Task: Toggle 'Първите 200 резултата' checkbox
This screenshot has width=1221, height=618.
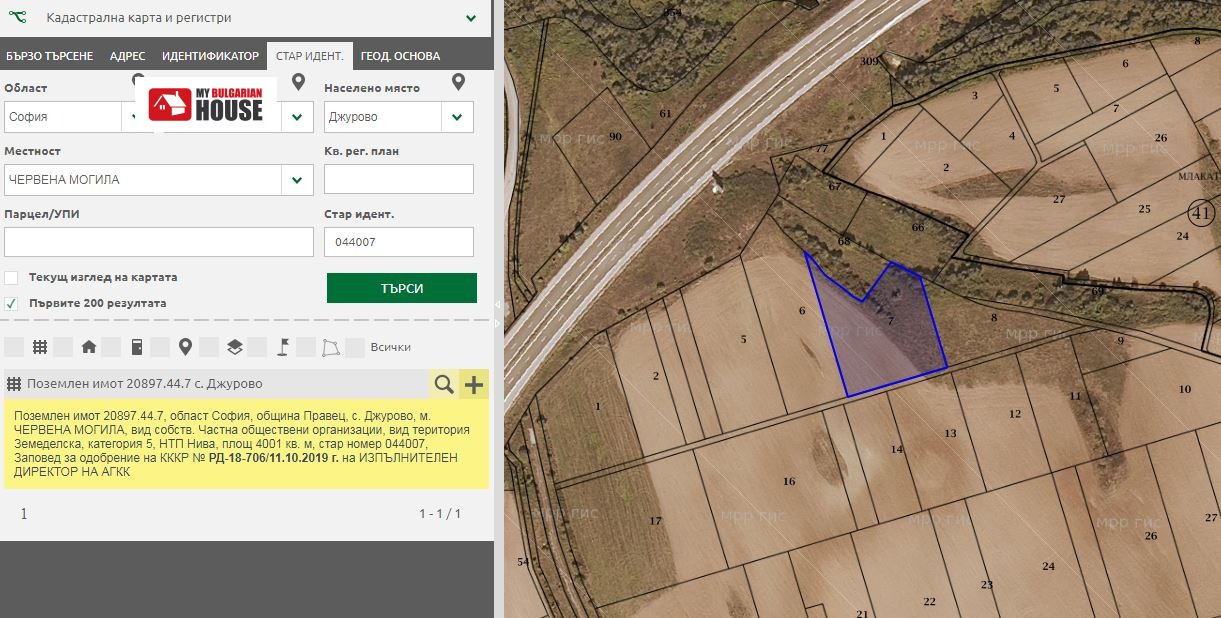Action: pyautogui.click(x=11, y=303)
